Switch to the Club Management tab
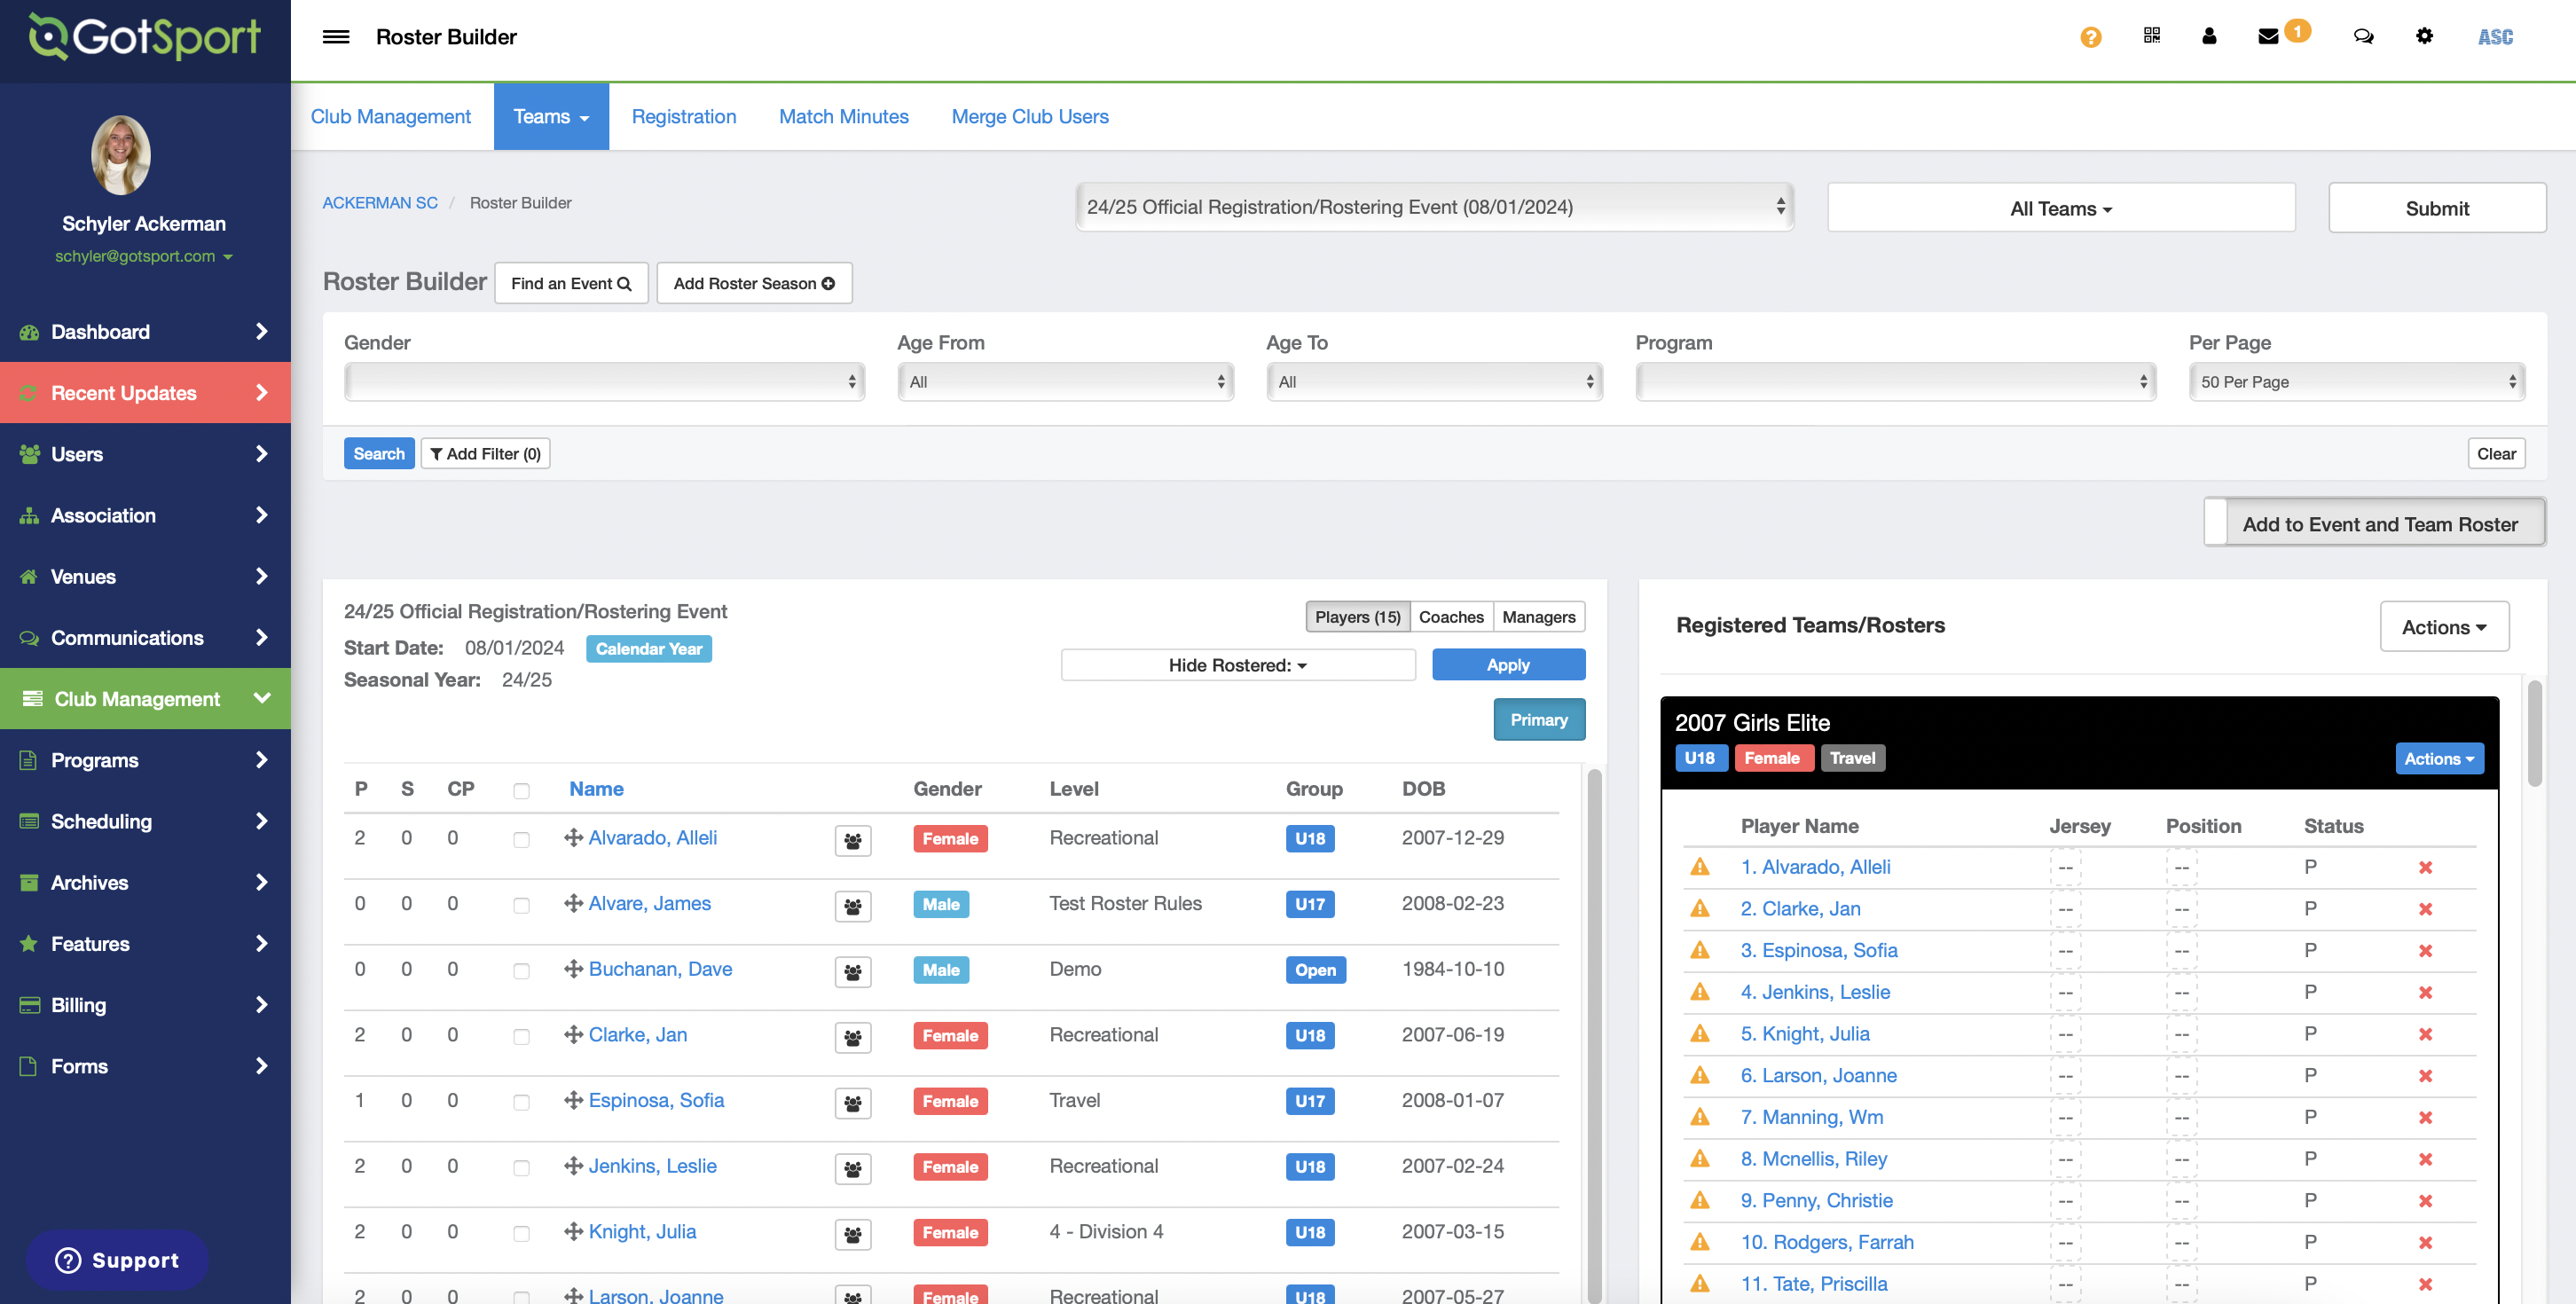 tap(390, 117)
